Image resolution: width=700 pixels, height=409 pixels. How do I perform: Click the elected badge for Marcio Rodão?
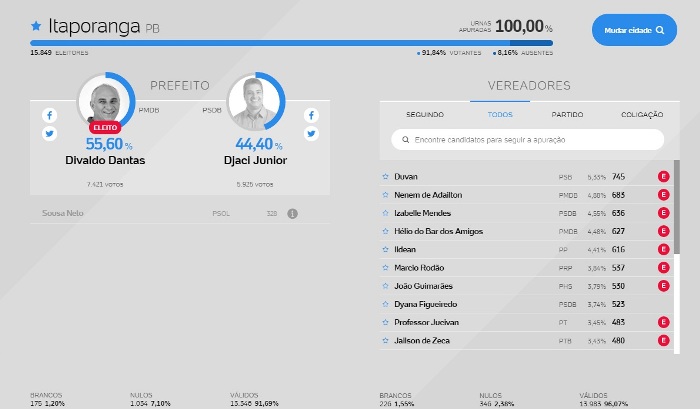click(663, 267)
